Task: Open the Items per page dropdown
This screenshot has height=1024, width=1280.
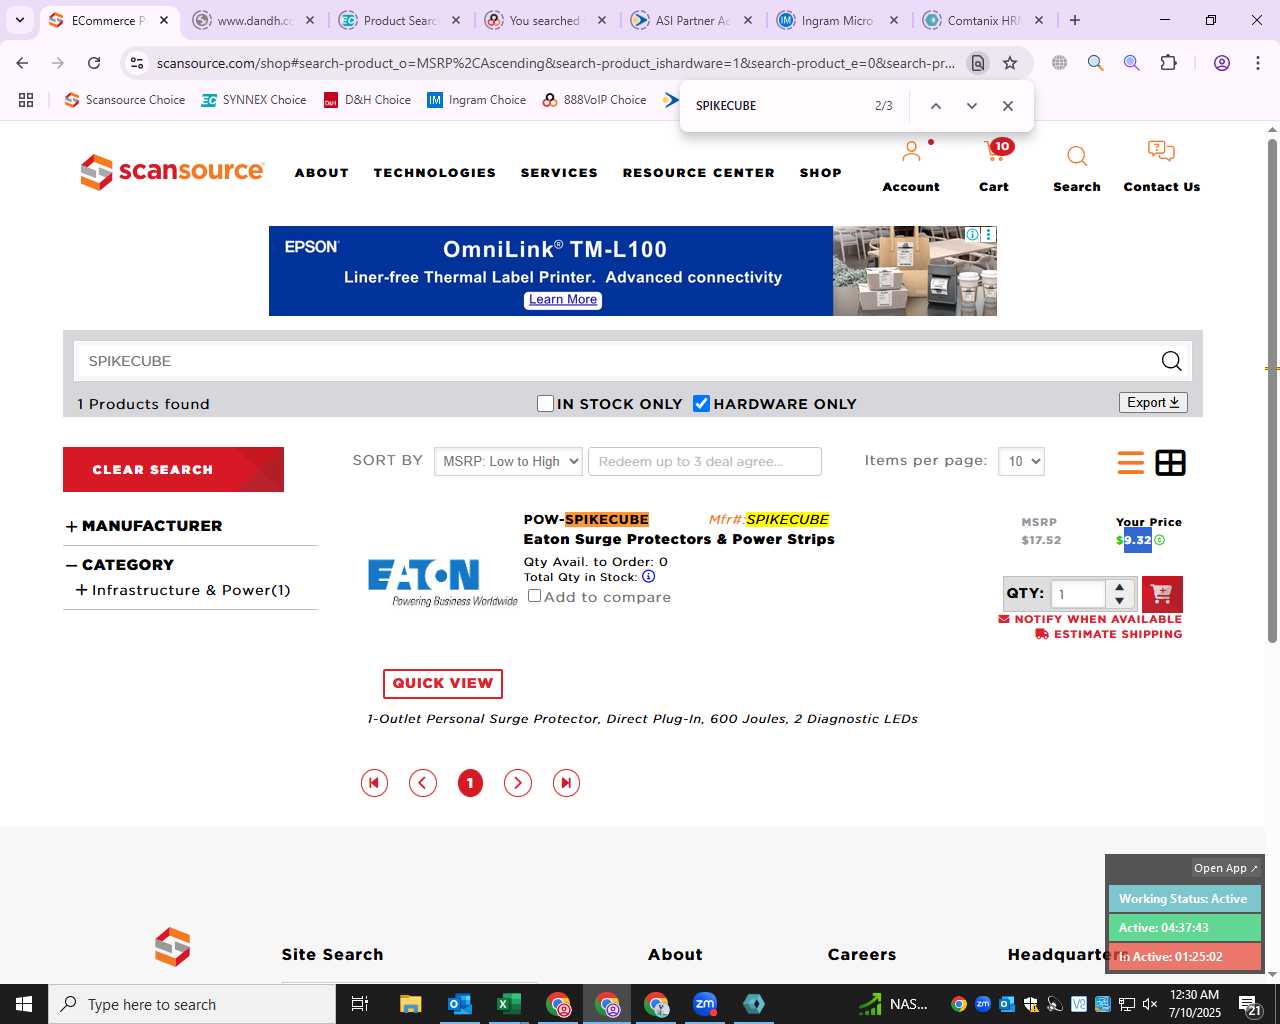Action: point(1021,461)
